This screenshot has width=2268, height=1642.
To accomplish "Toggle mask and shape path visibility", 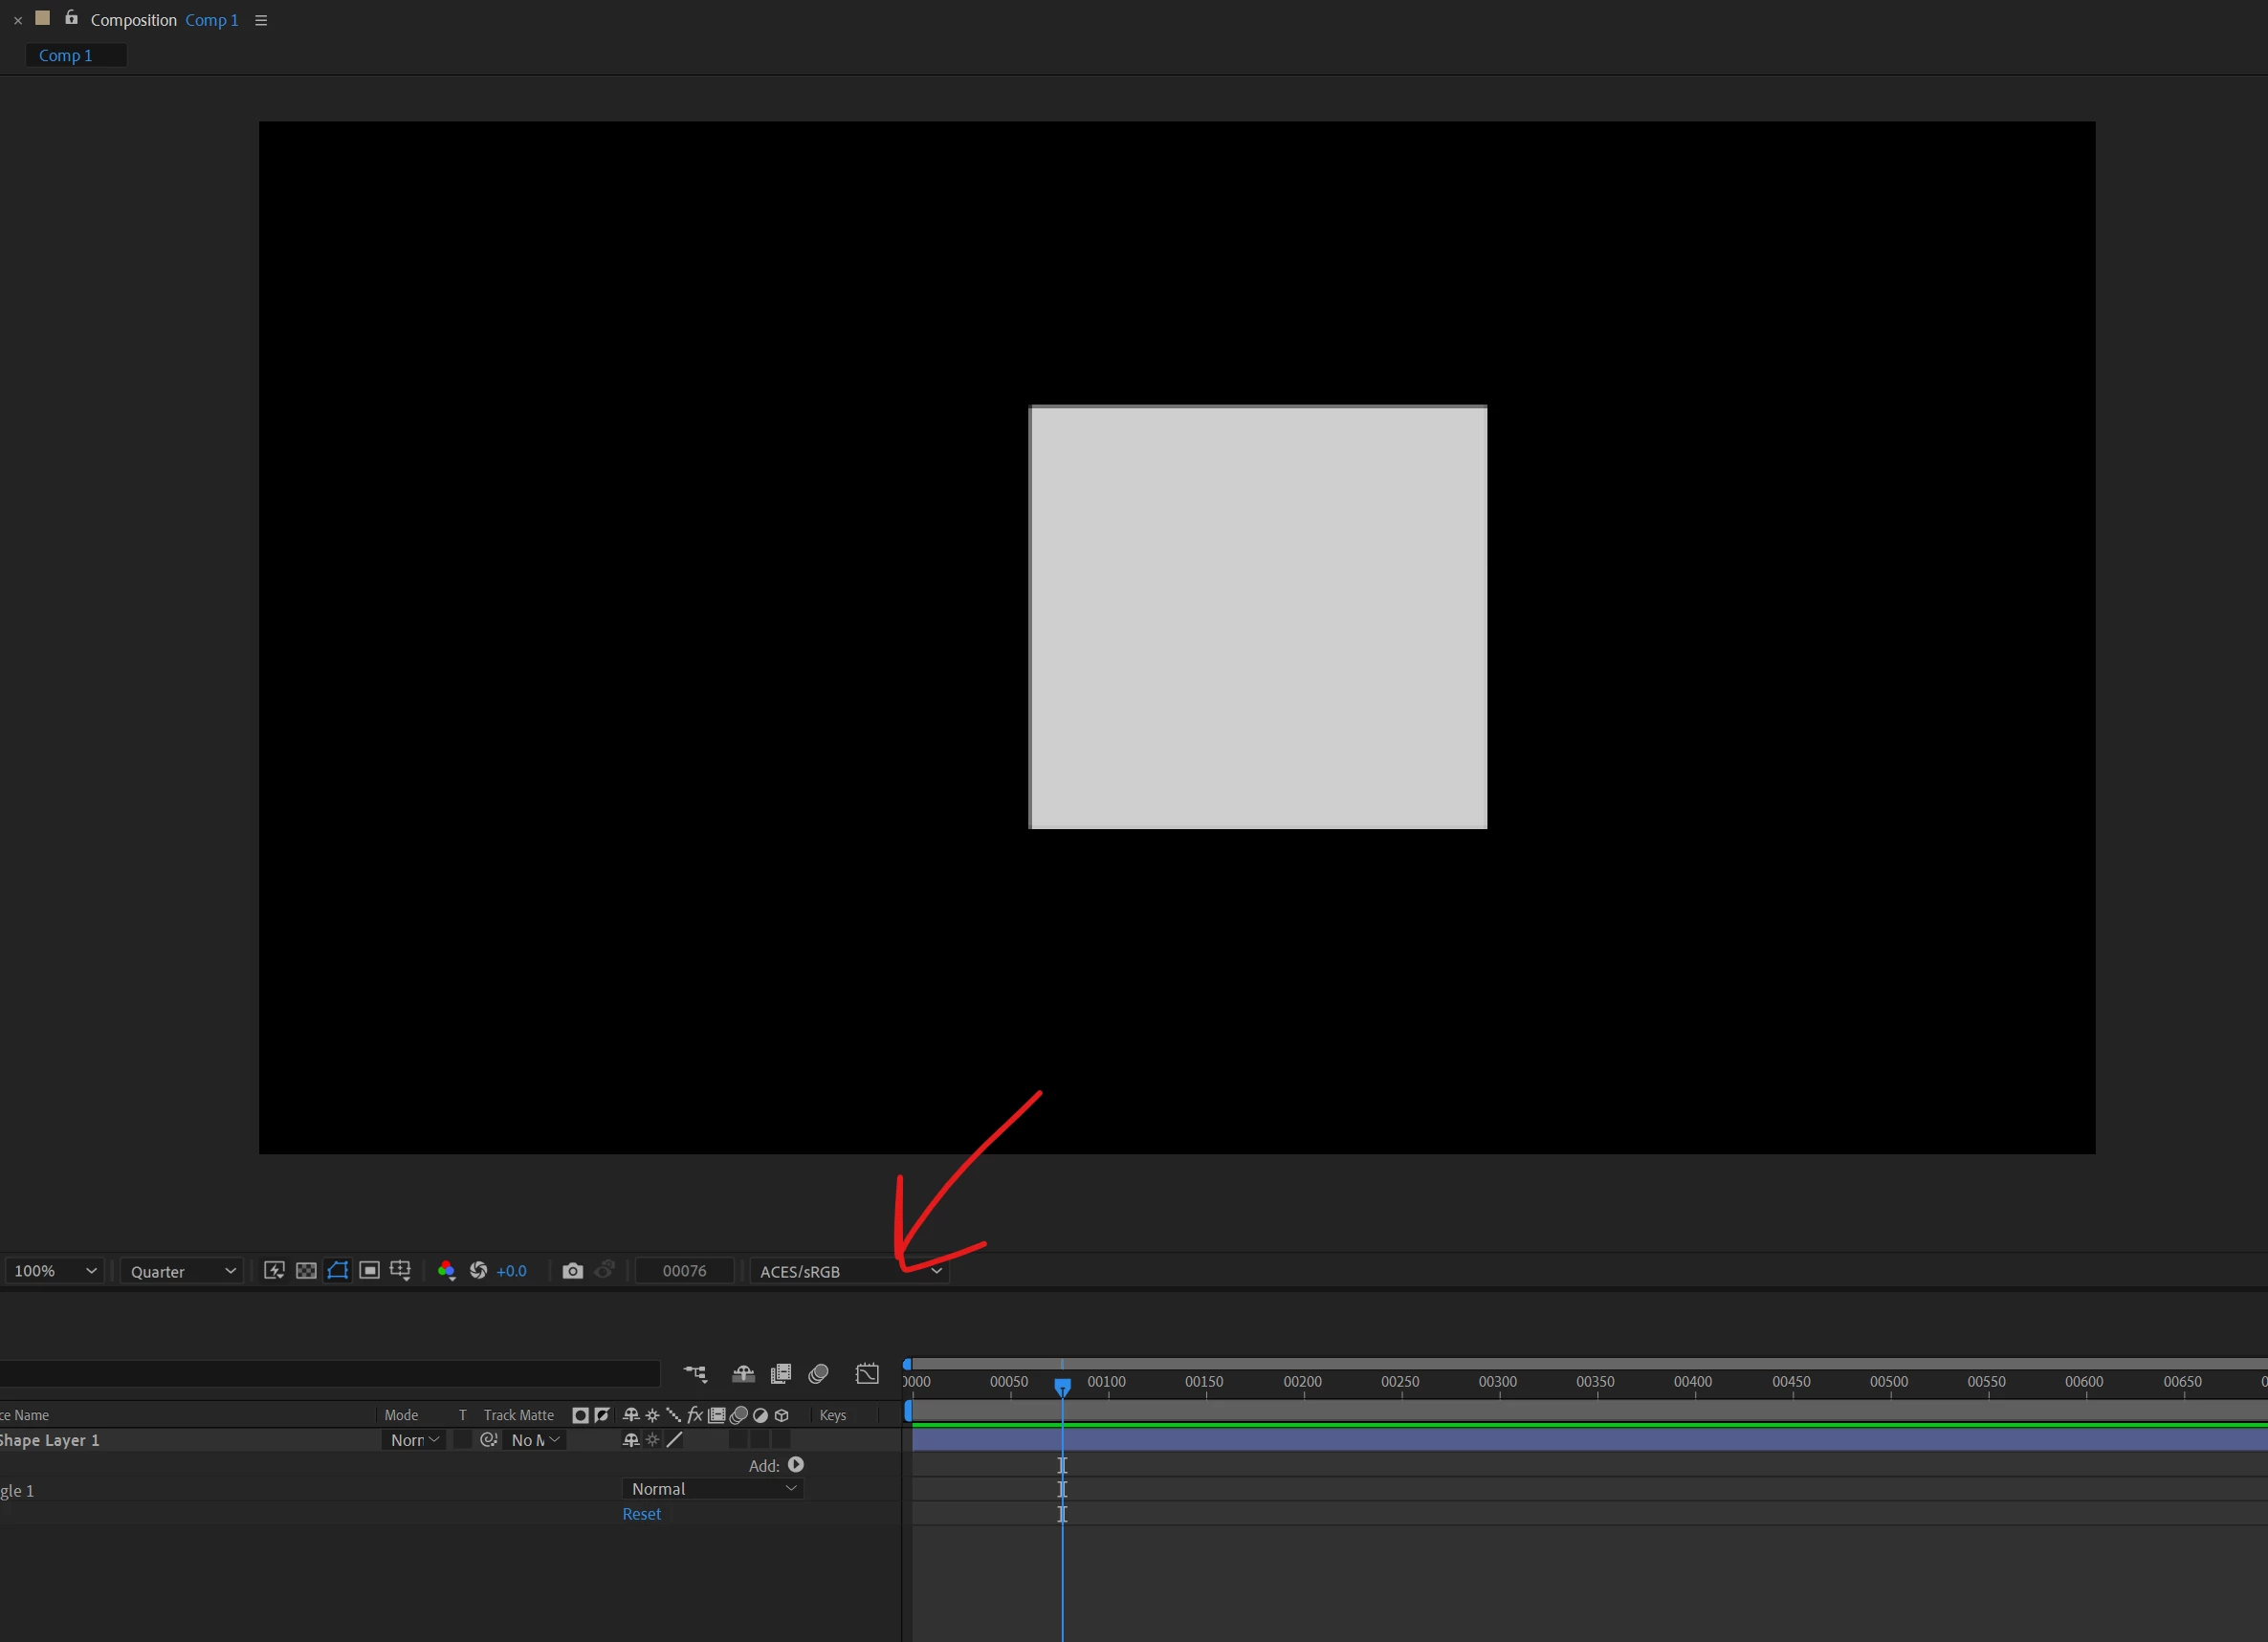I will (338, 1270).
